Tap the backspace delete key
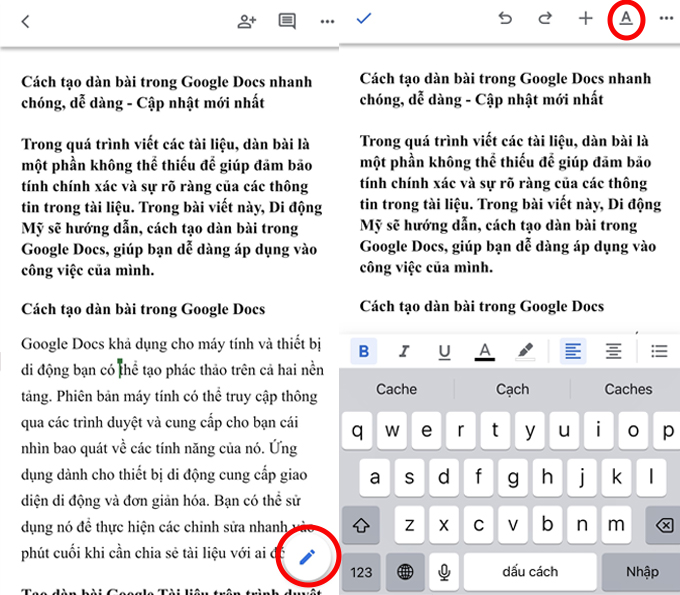Viewport: 680px width, 595px height. (x=664, y=525)
